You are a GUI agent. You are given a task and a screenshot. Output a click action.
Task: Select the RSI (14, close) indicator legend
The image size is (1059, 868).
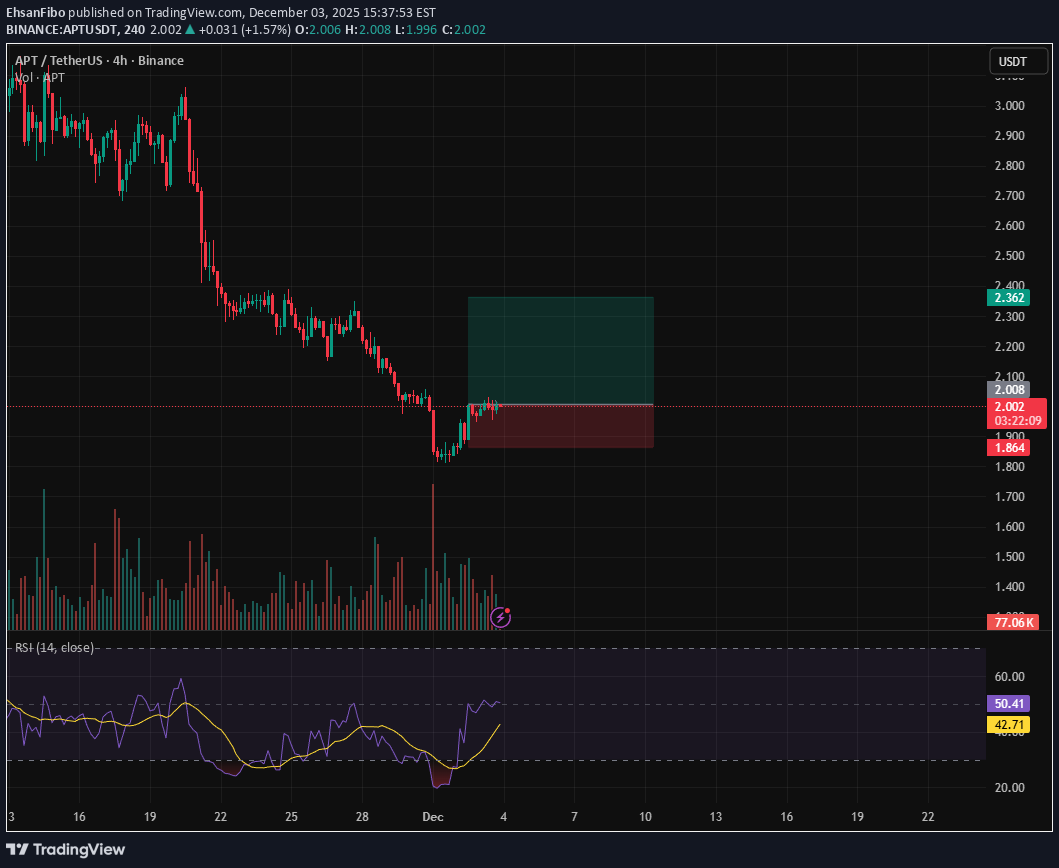pyautogui.click(x=54, y=647)
